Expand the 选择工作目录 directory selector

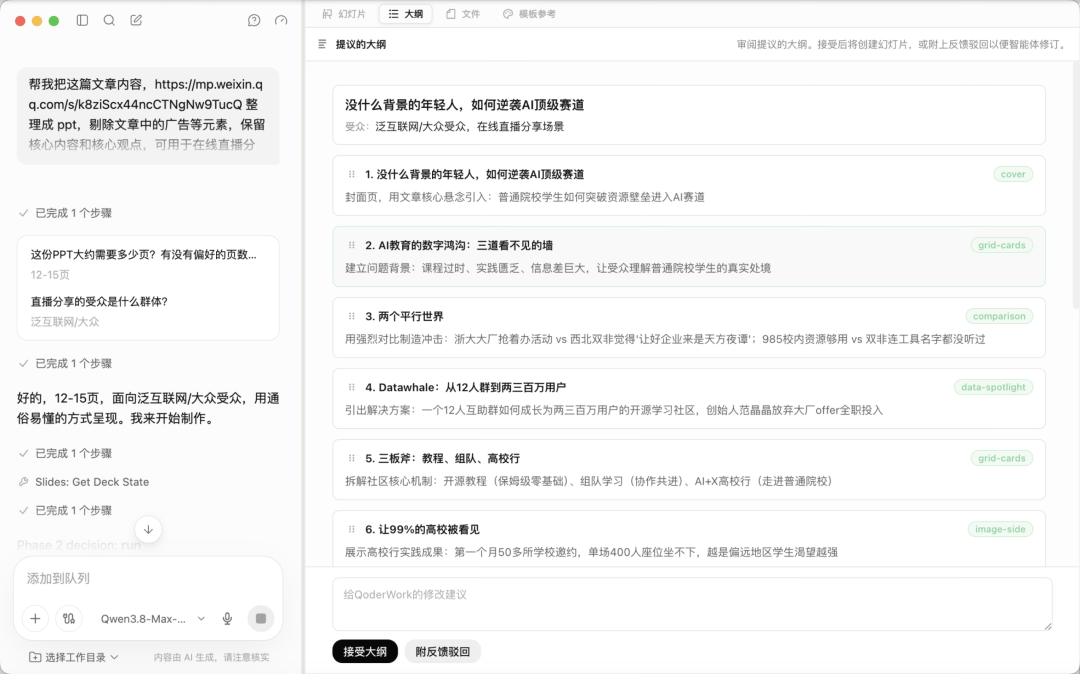pos(74,657)
